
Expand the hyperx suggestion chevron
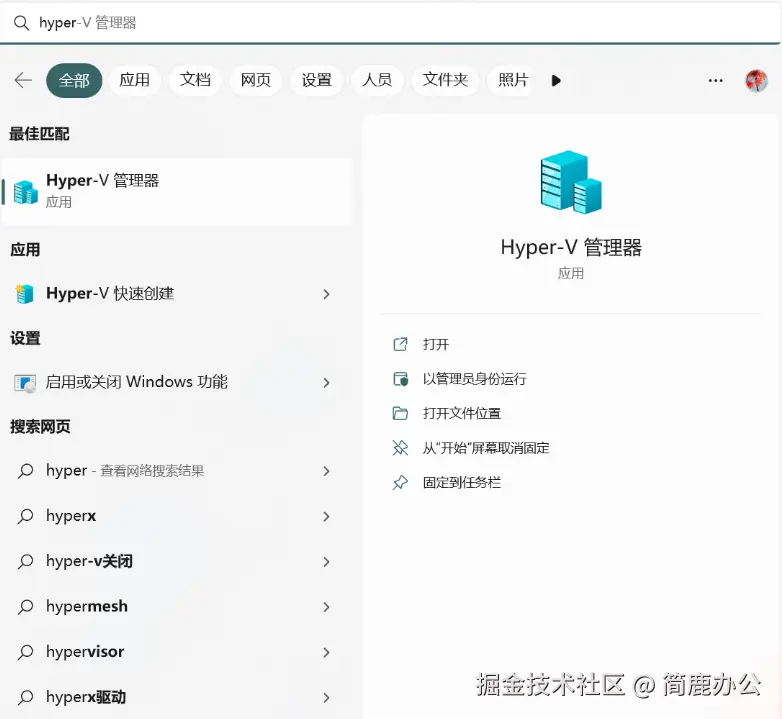(326, 517)
